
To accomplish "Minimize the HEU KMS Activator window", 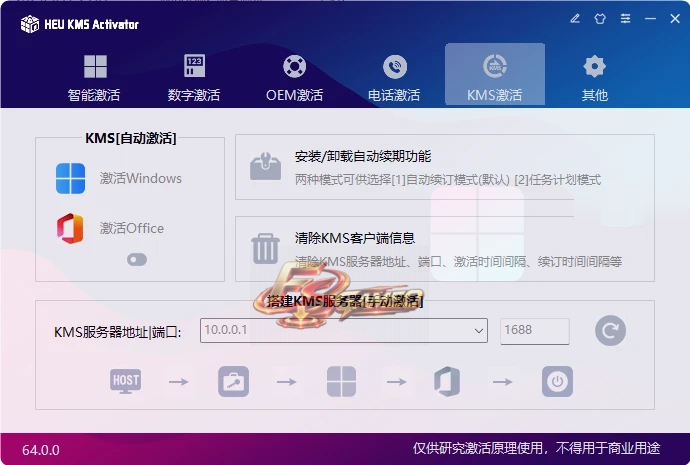I will 650,18.
